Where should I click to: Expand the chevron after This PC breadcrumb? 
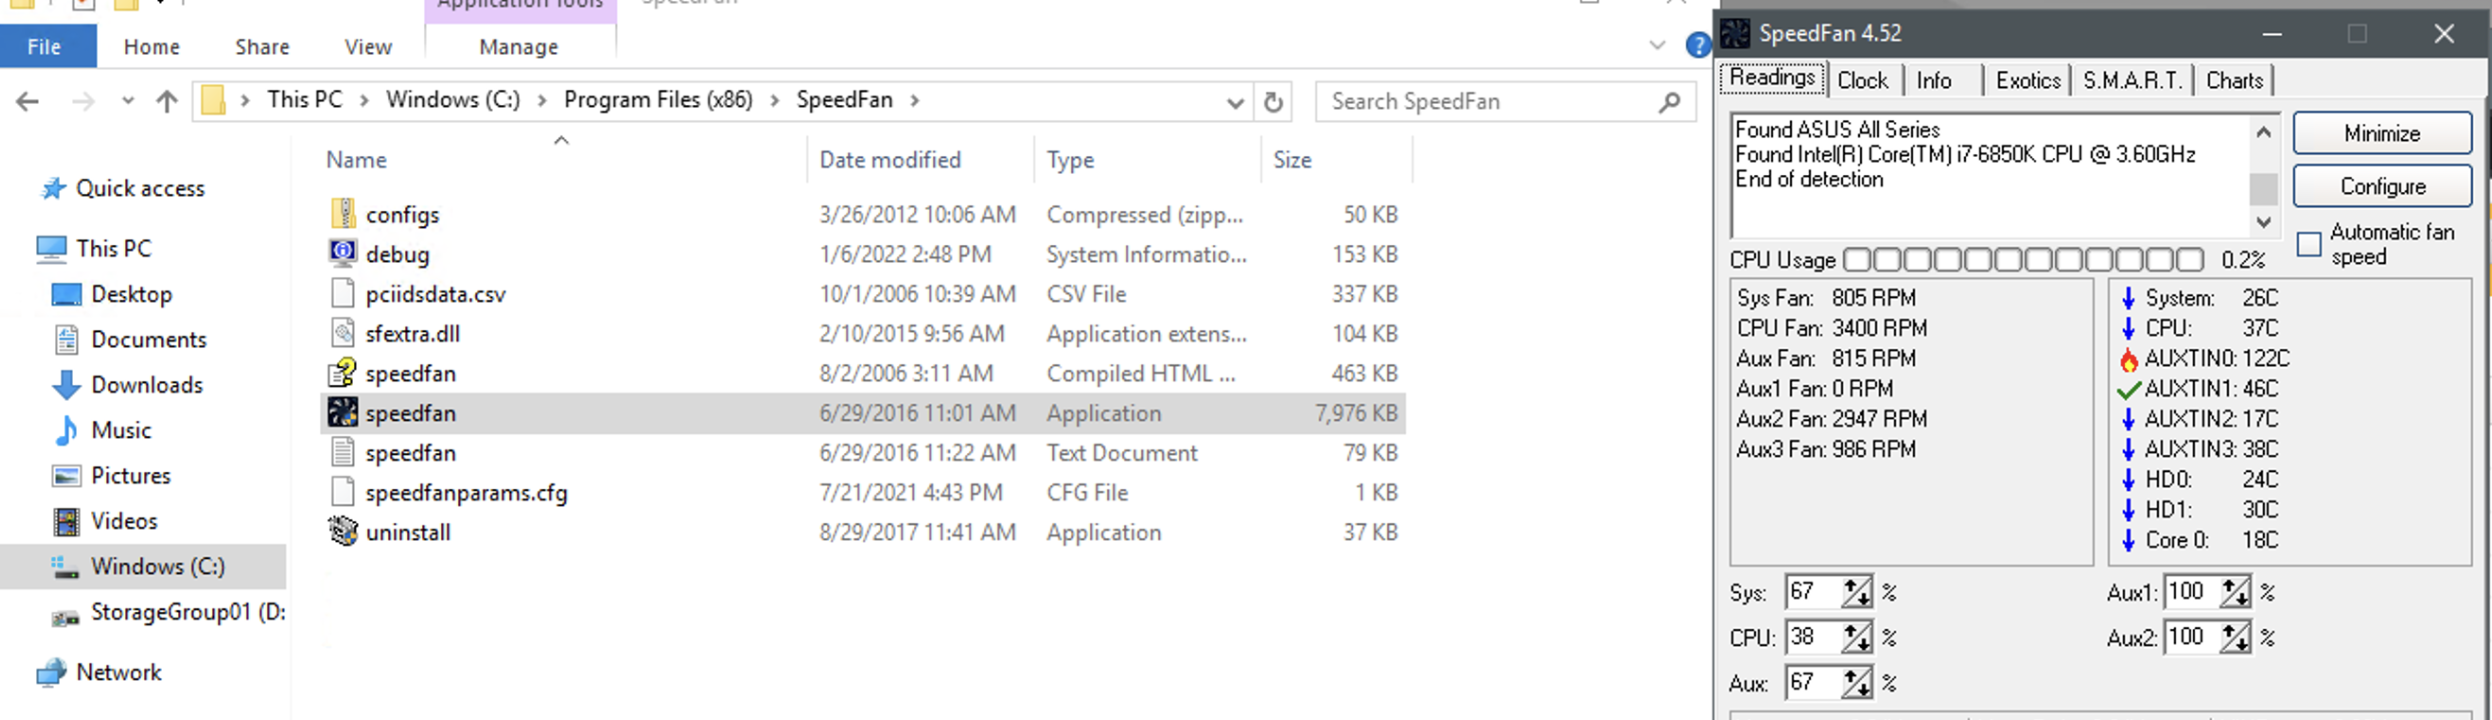click(364, 100)
